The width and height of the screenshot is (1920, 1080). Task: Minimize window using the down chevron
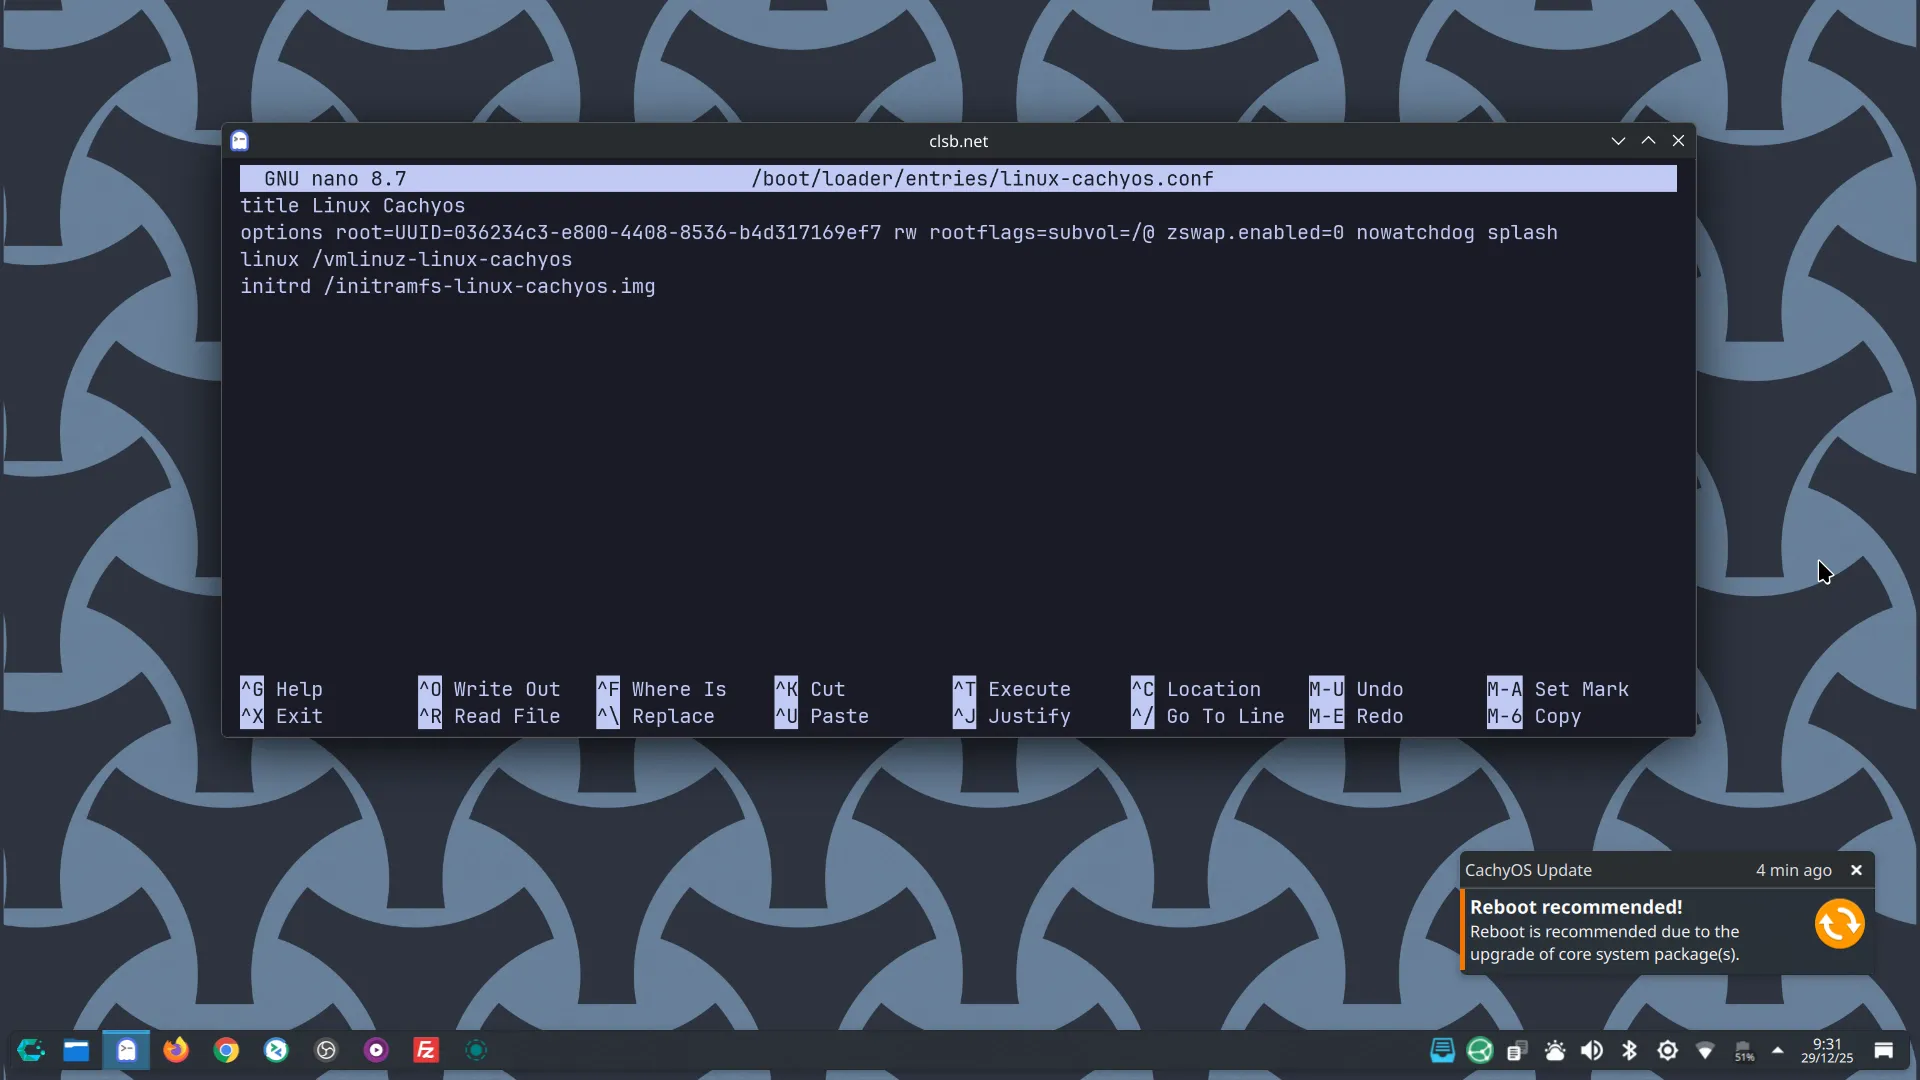(x=1618, y=141)
